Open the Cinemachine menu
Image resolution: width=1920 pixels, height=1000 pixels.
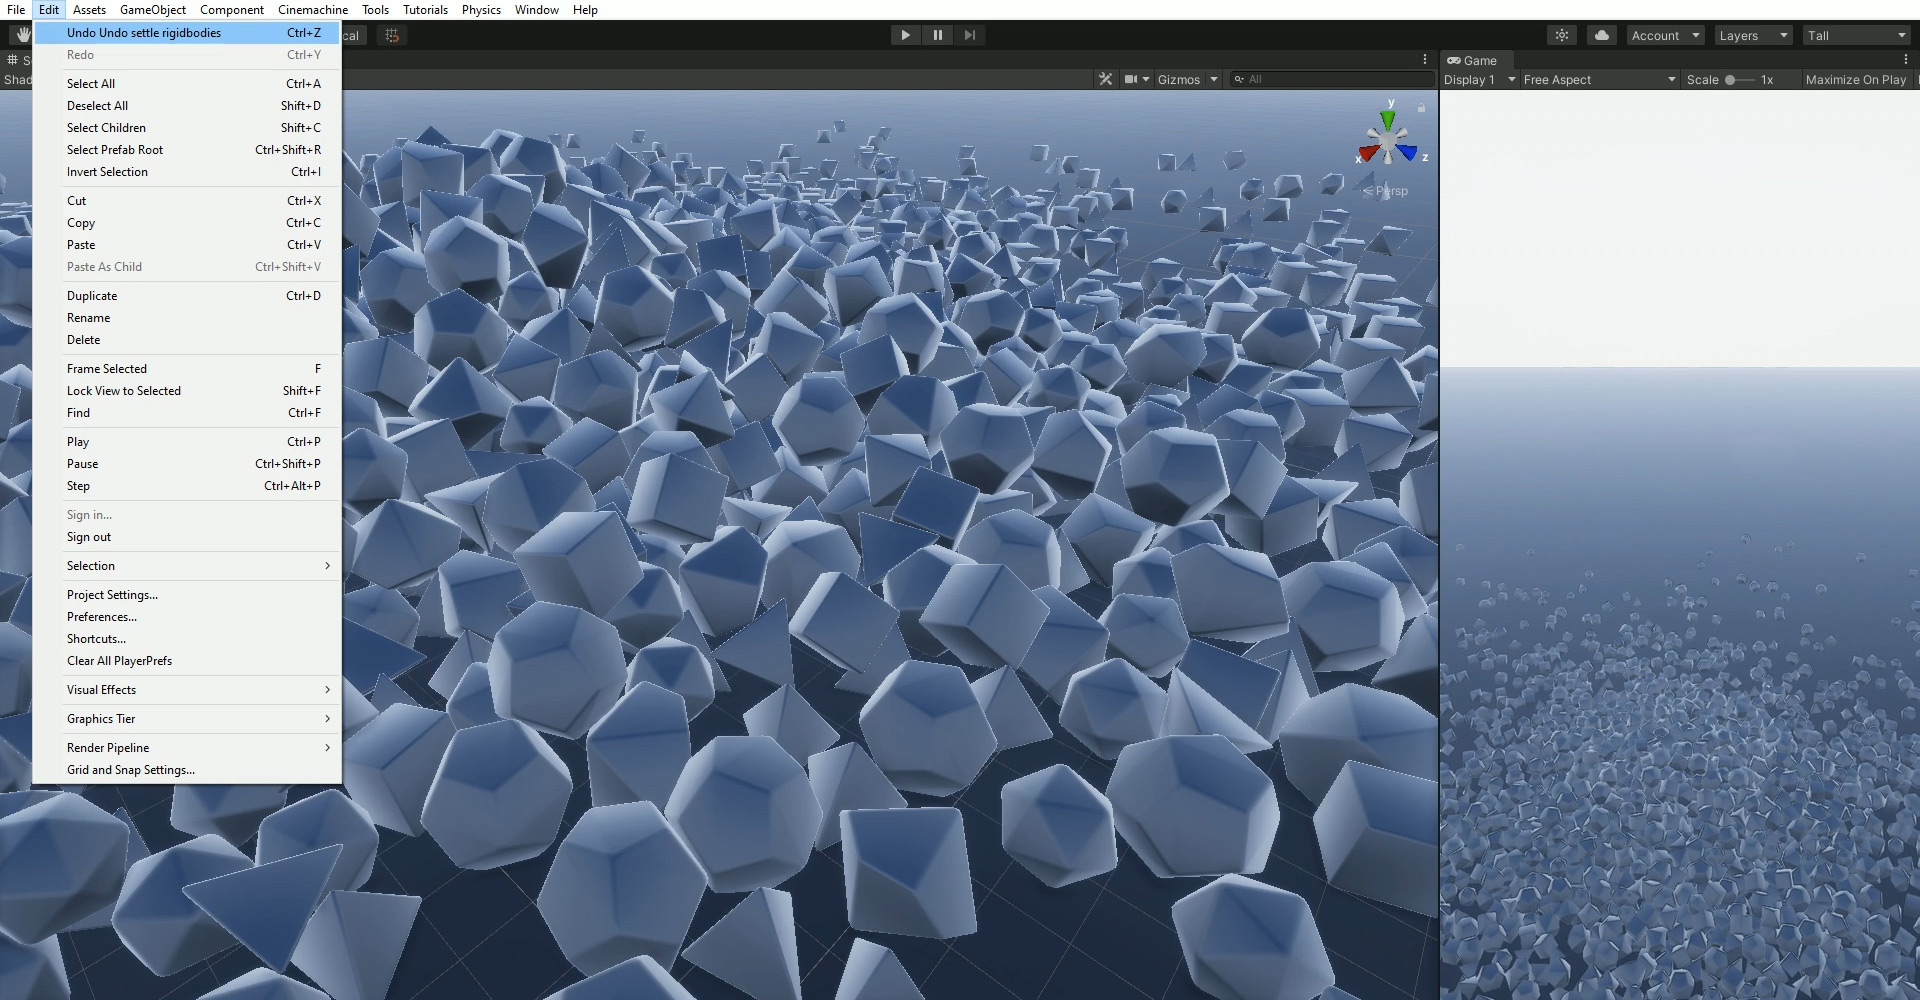click(x=313, y=9)
